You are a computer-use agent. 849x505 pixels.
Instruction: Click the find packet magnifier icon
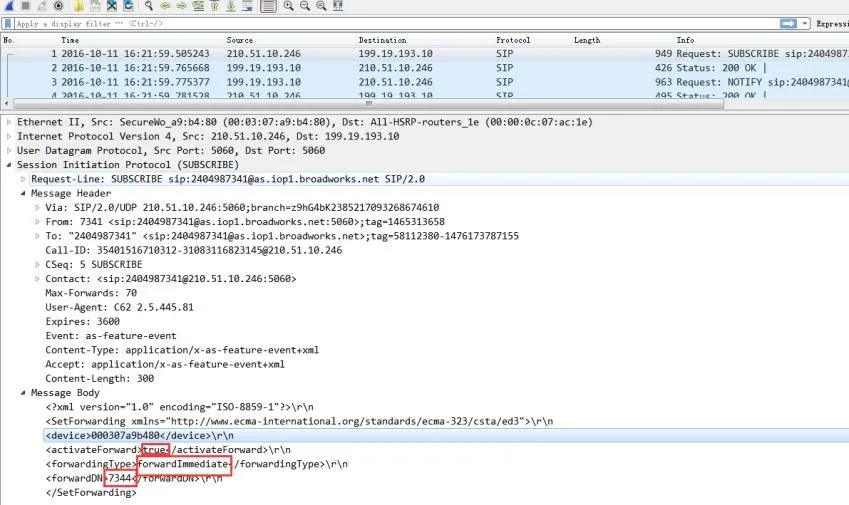click(x=148, y=6)
